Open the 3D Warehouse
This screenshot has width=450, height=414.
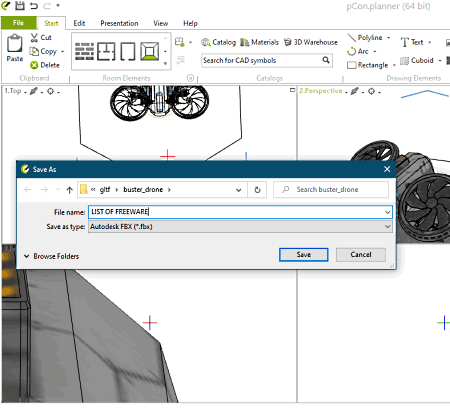tap(311, 42)
